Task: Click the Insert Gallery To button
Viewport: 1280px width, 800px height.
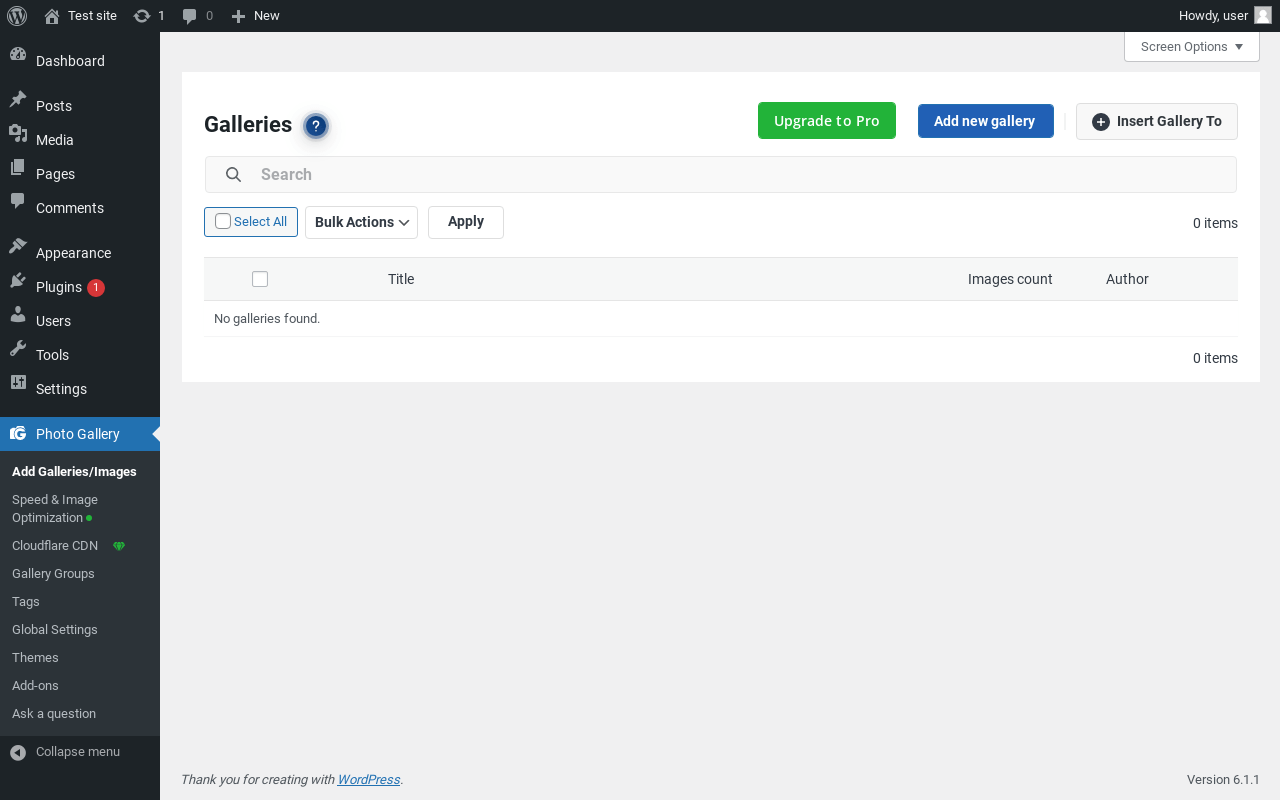Action: pyautogui.click(x=1157, y=121)
